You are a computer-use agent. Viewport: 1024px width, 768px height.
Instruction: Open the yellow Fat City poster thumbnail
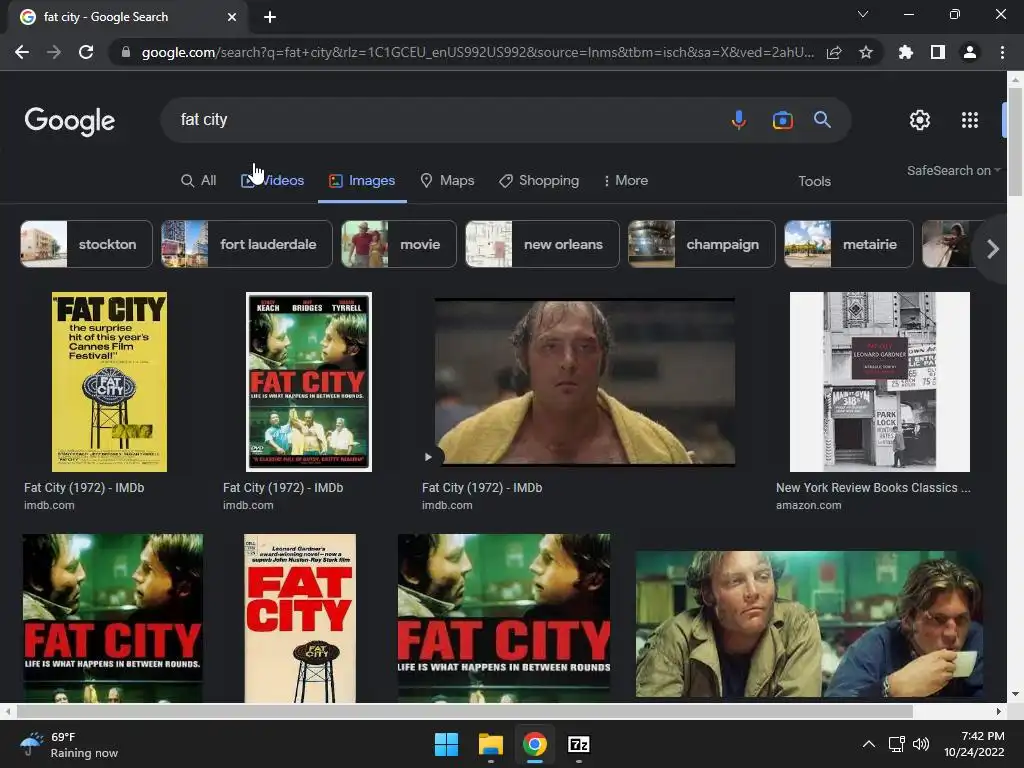pos(110,382)
